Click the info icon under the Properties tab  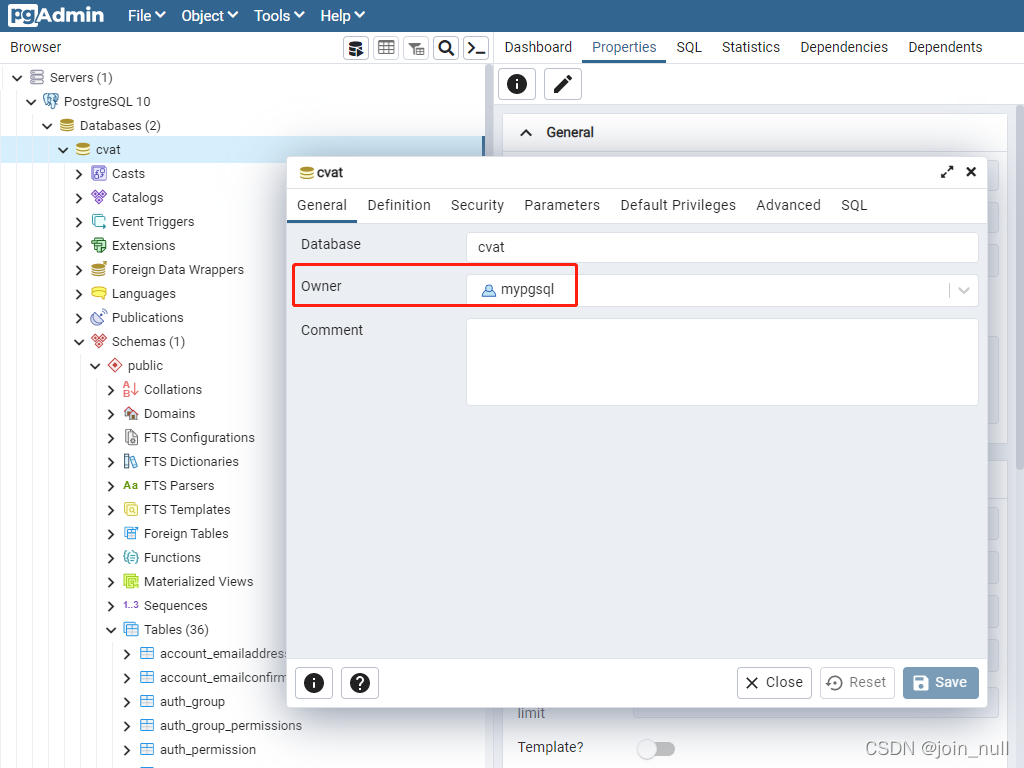tap(517, 84)
